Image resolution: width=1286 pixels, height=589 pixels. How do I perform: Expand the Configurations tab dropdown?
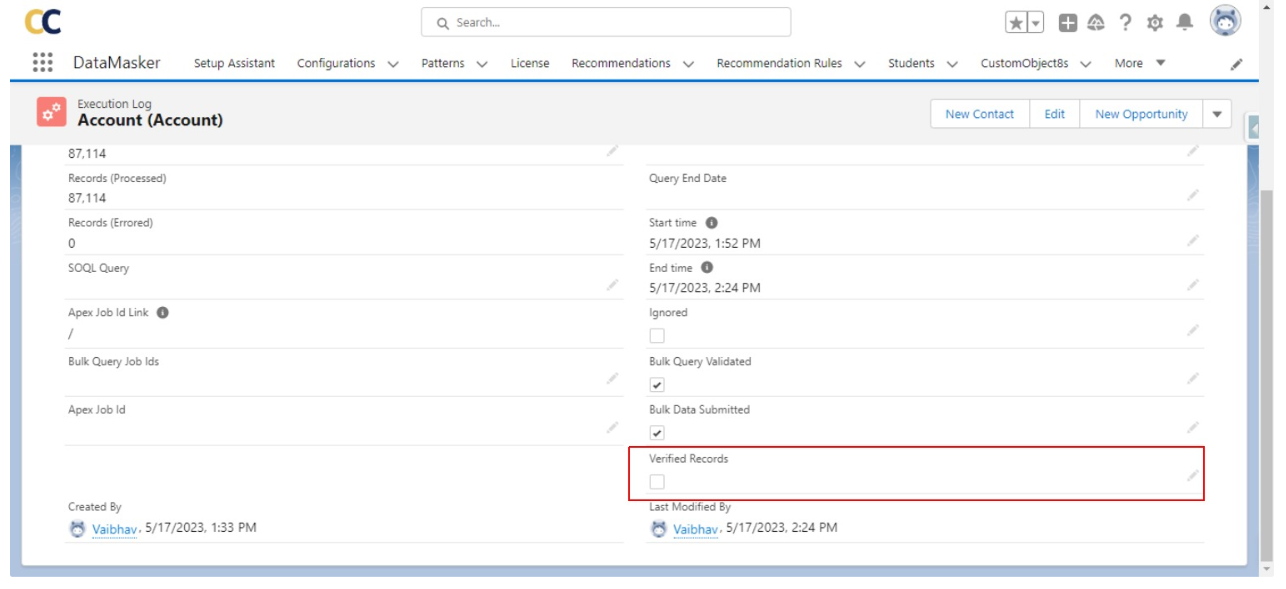[392, 64]
